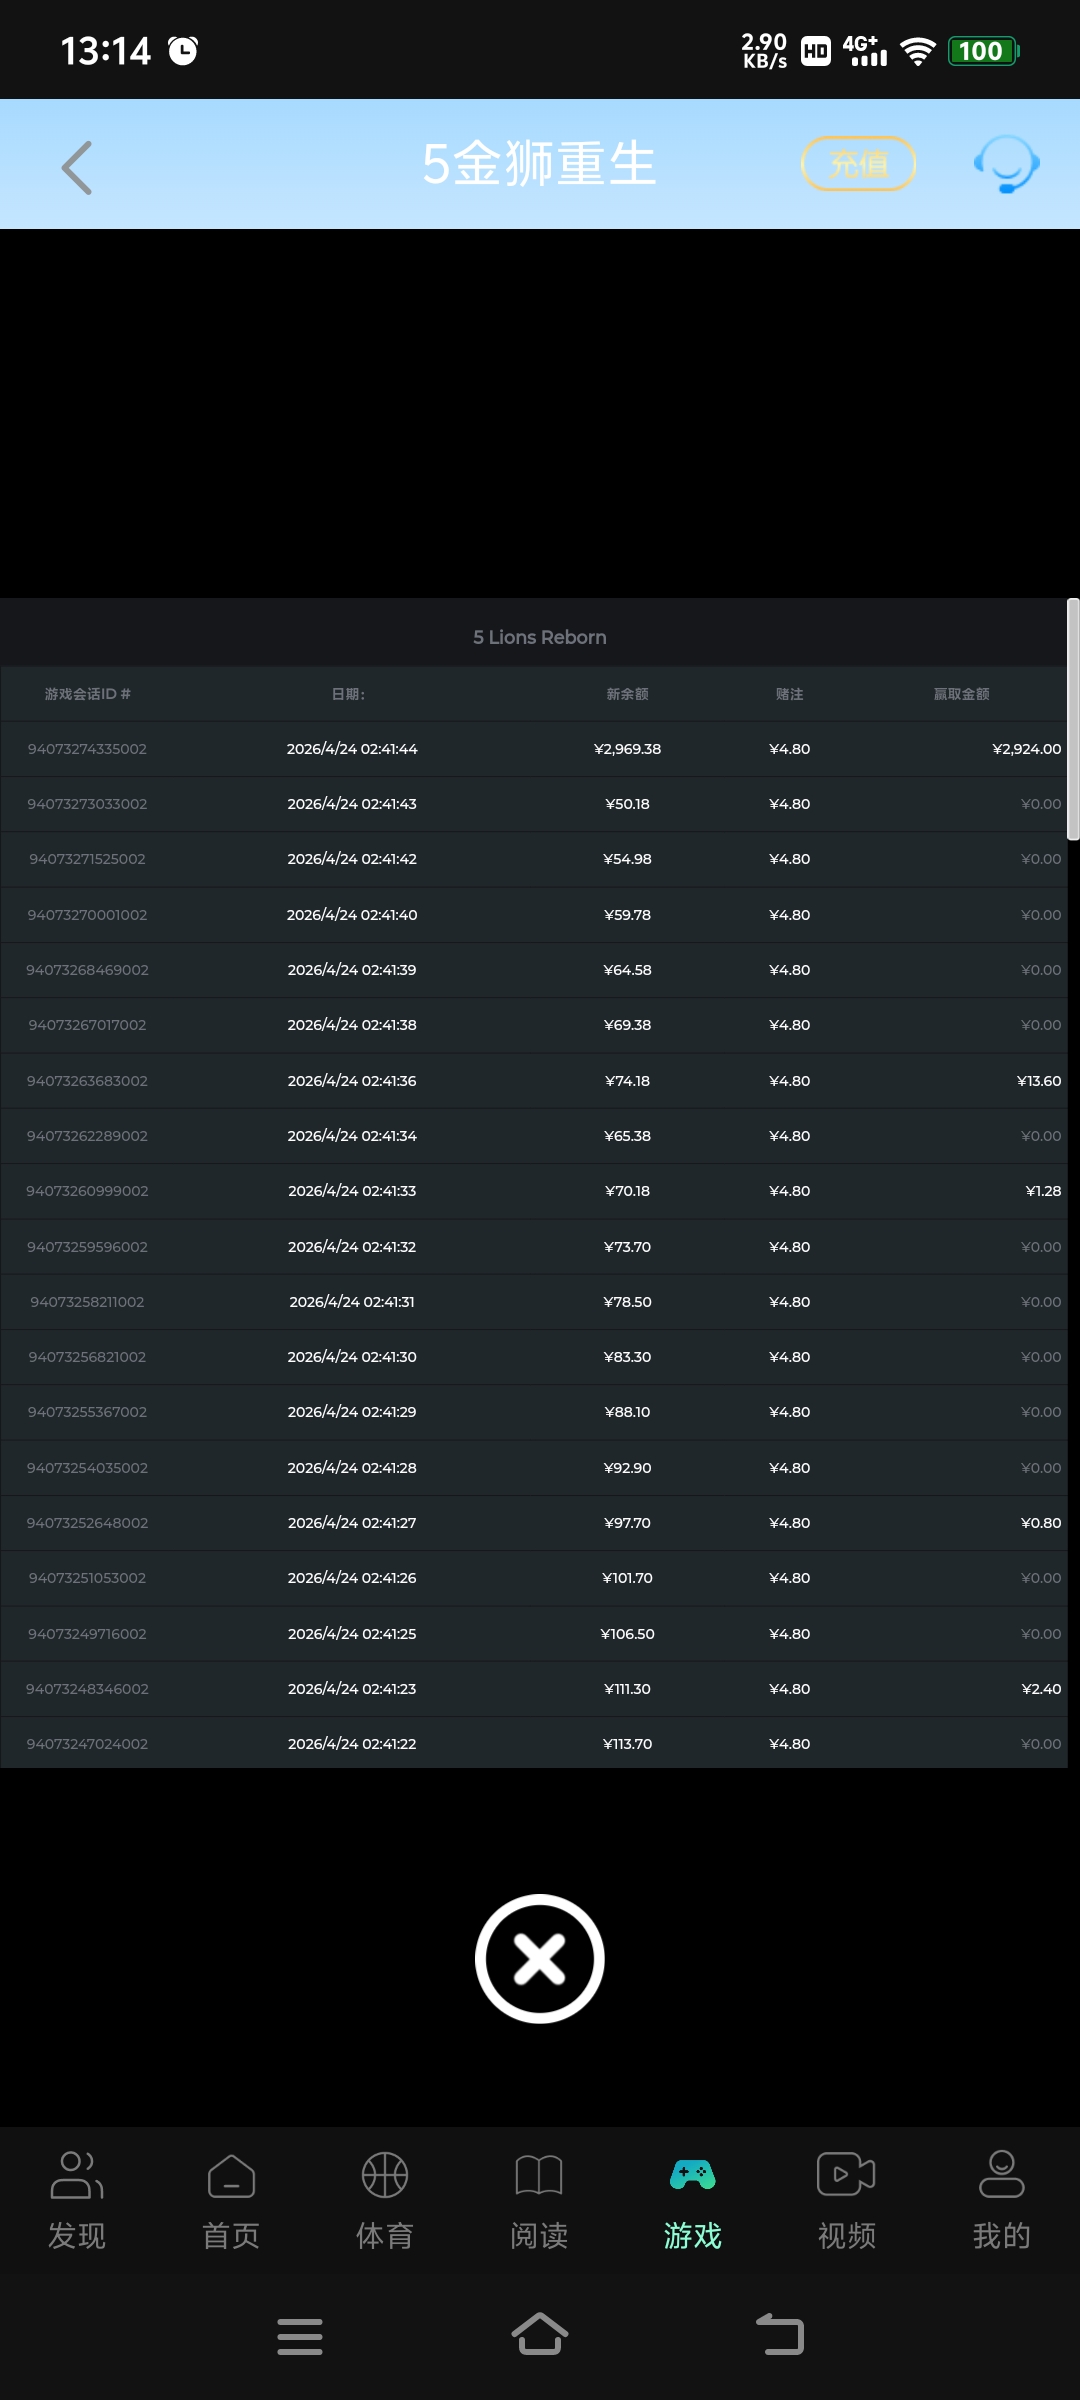
Task: Open customer service headset icon
Action: click(1006, 164)
